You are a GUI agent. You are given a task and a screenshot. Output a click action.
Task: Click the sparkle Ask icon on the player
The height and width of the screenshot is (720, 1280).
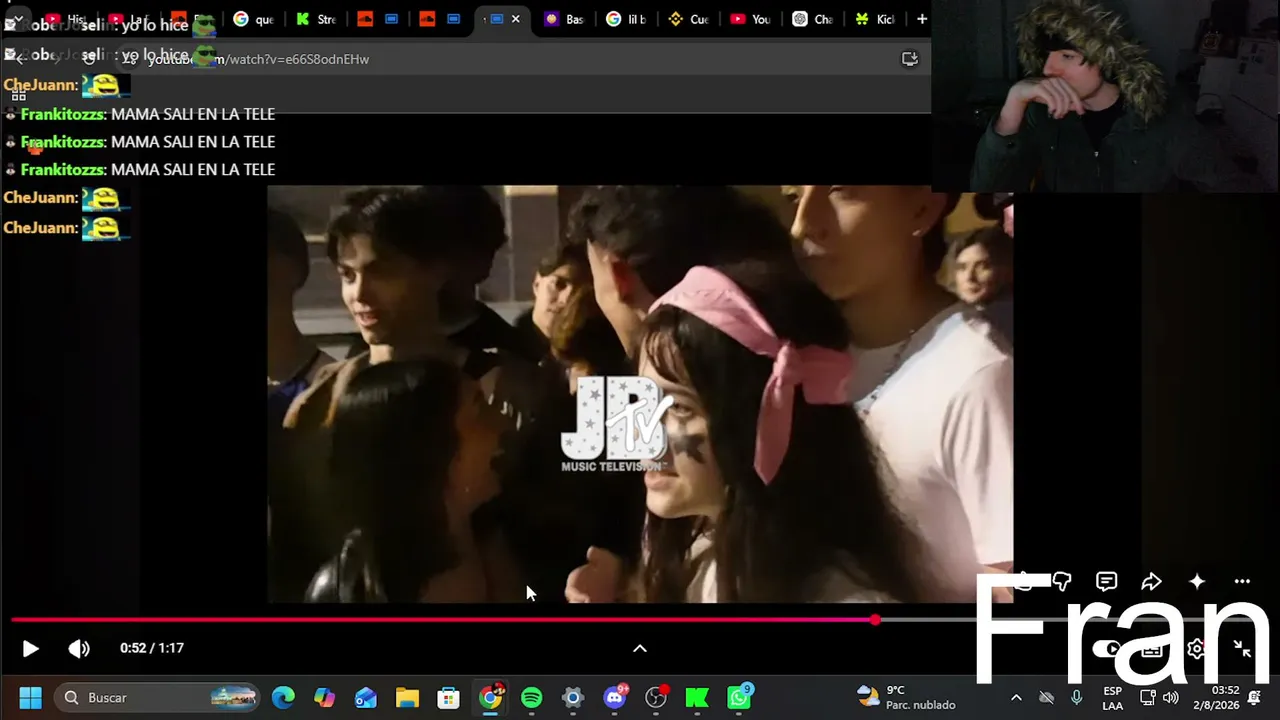tap(1197, 581)
